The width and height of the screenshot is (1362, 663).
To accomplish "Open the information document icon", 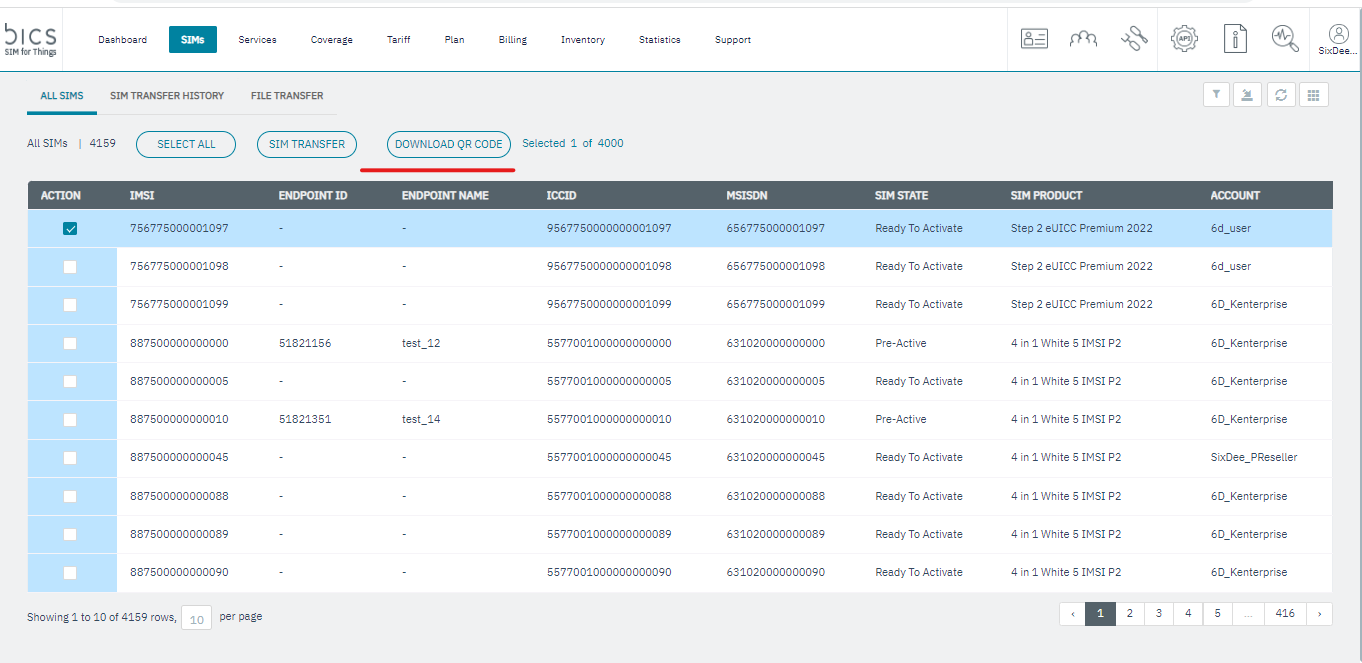I will point(1236,39).
